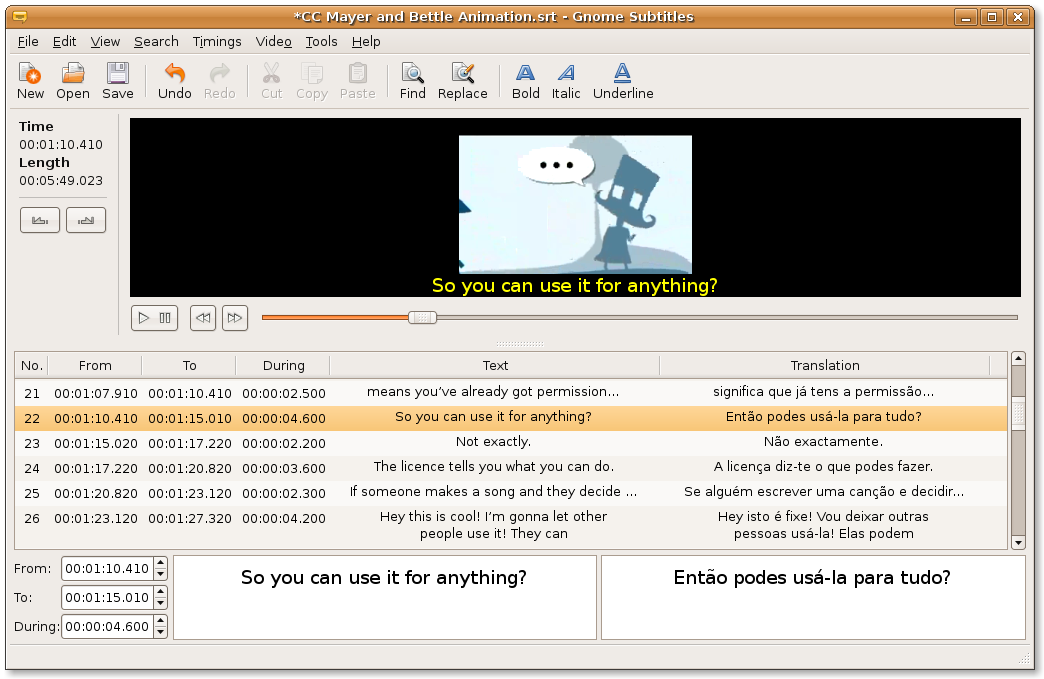The width and height of the screenshot is (1044, 679).
Task: Decrease the From time with down arrow
Action: [160, 574]
